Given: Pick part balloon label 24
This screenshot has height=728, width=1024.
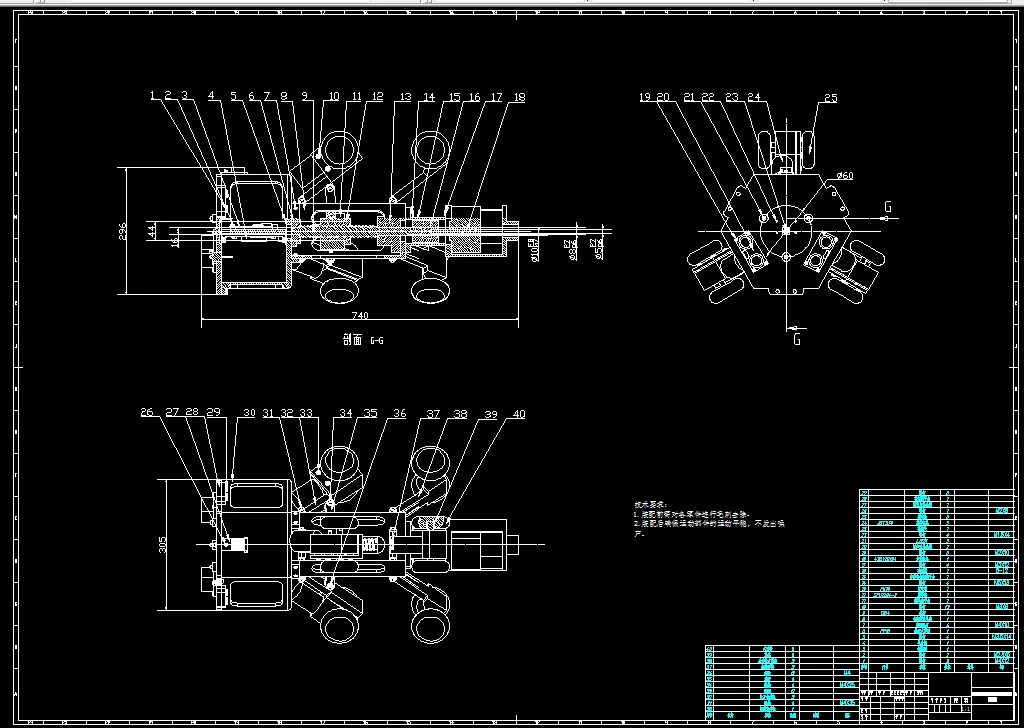Looking at the screenshot, I should coord(754,97).
